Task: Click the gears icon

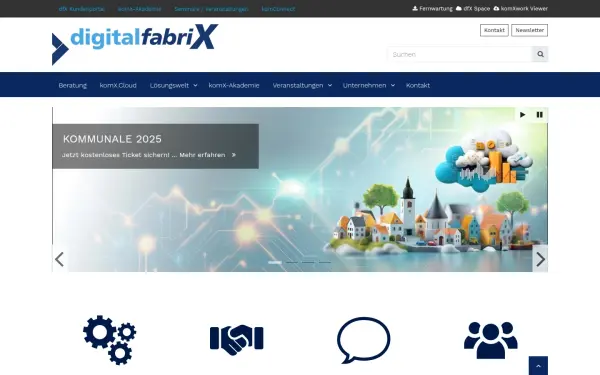Action: click(x=109, y=340)
